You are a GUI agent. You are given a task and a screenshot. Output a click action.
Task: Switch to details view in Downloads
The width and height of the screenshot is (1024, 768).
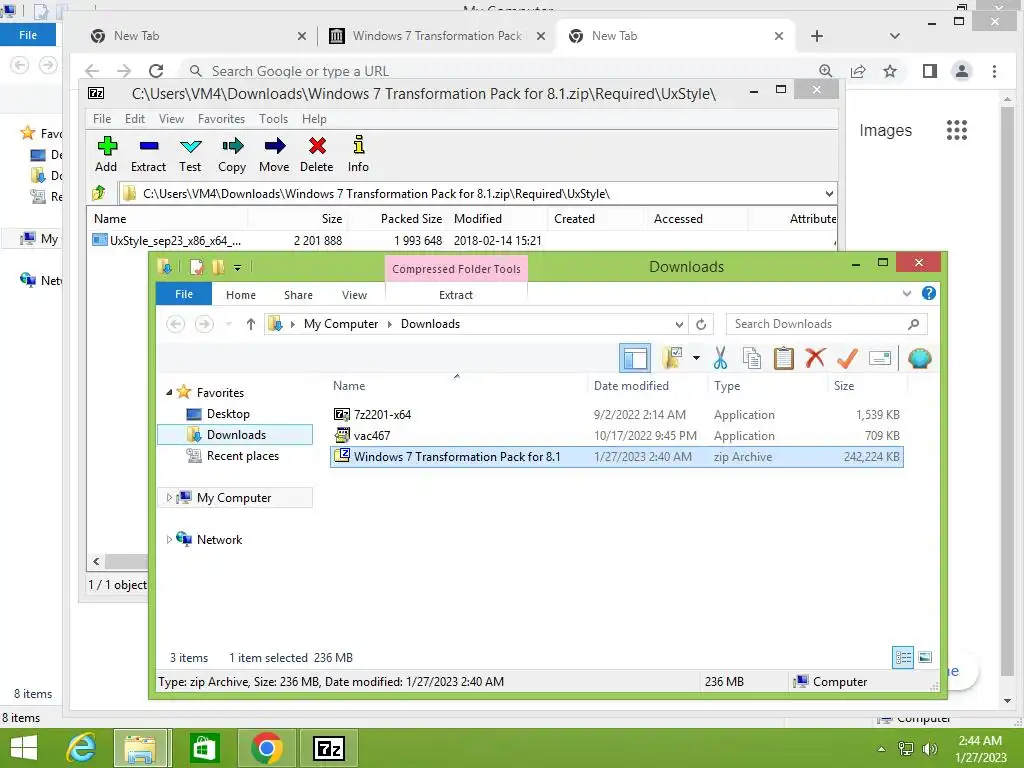903,657
